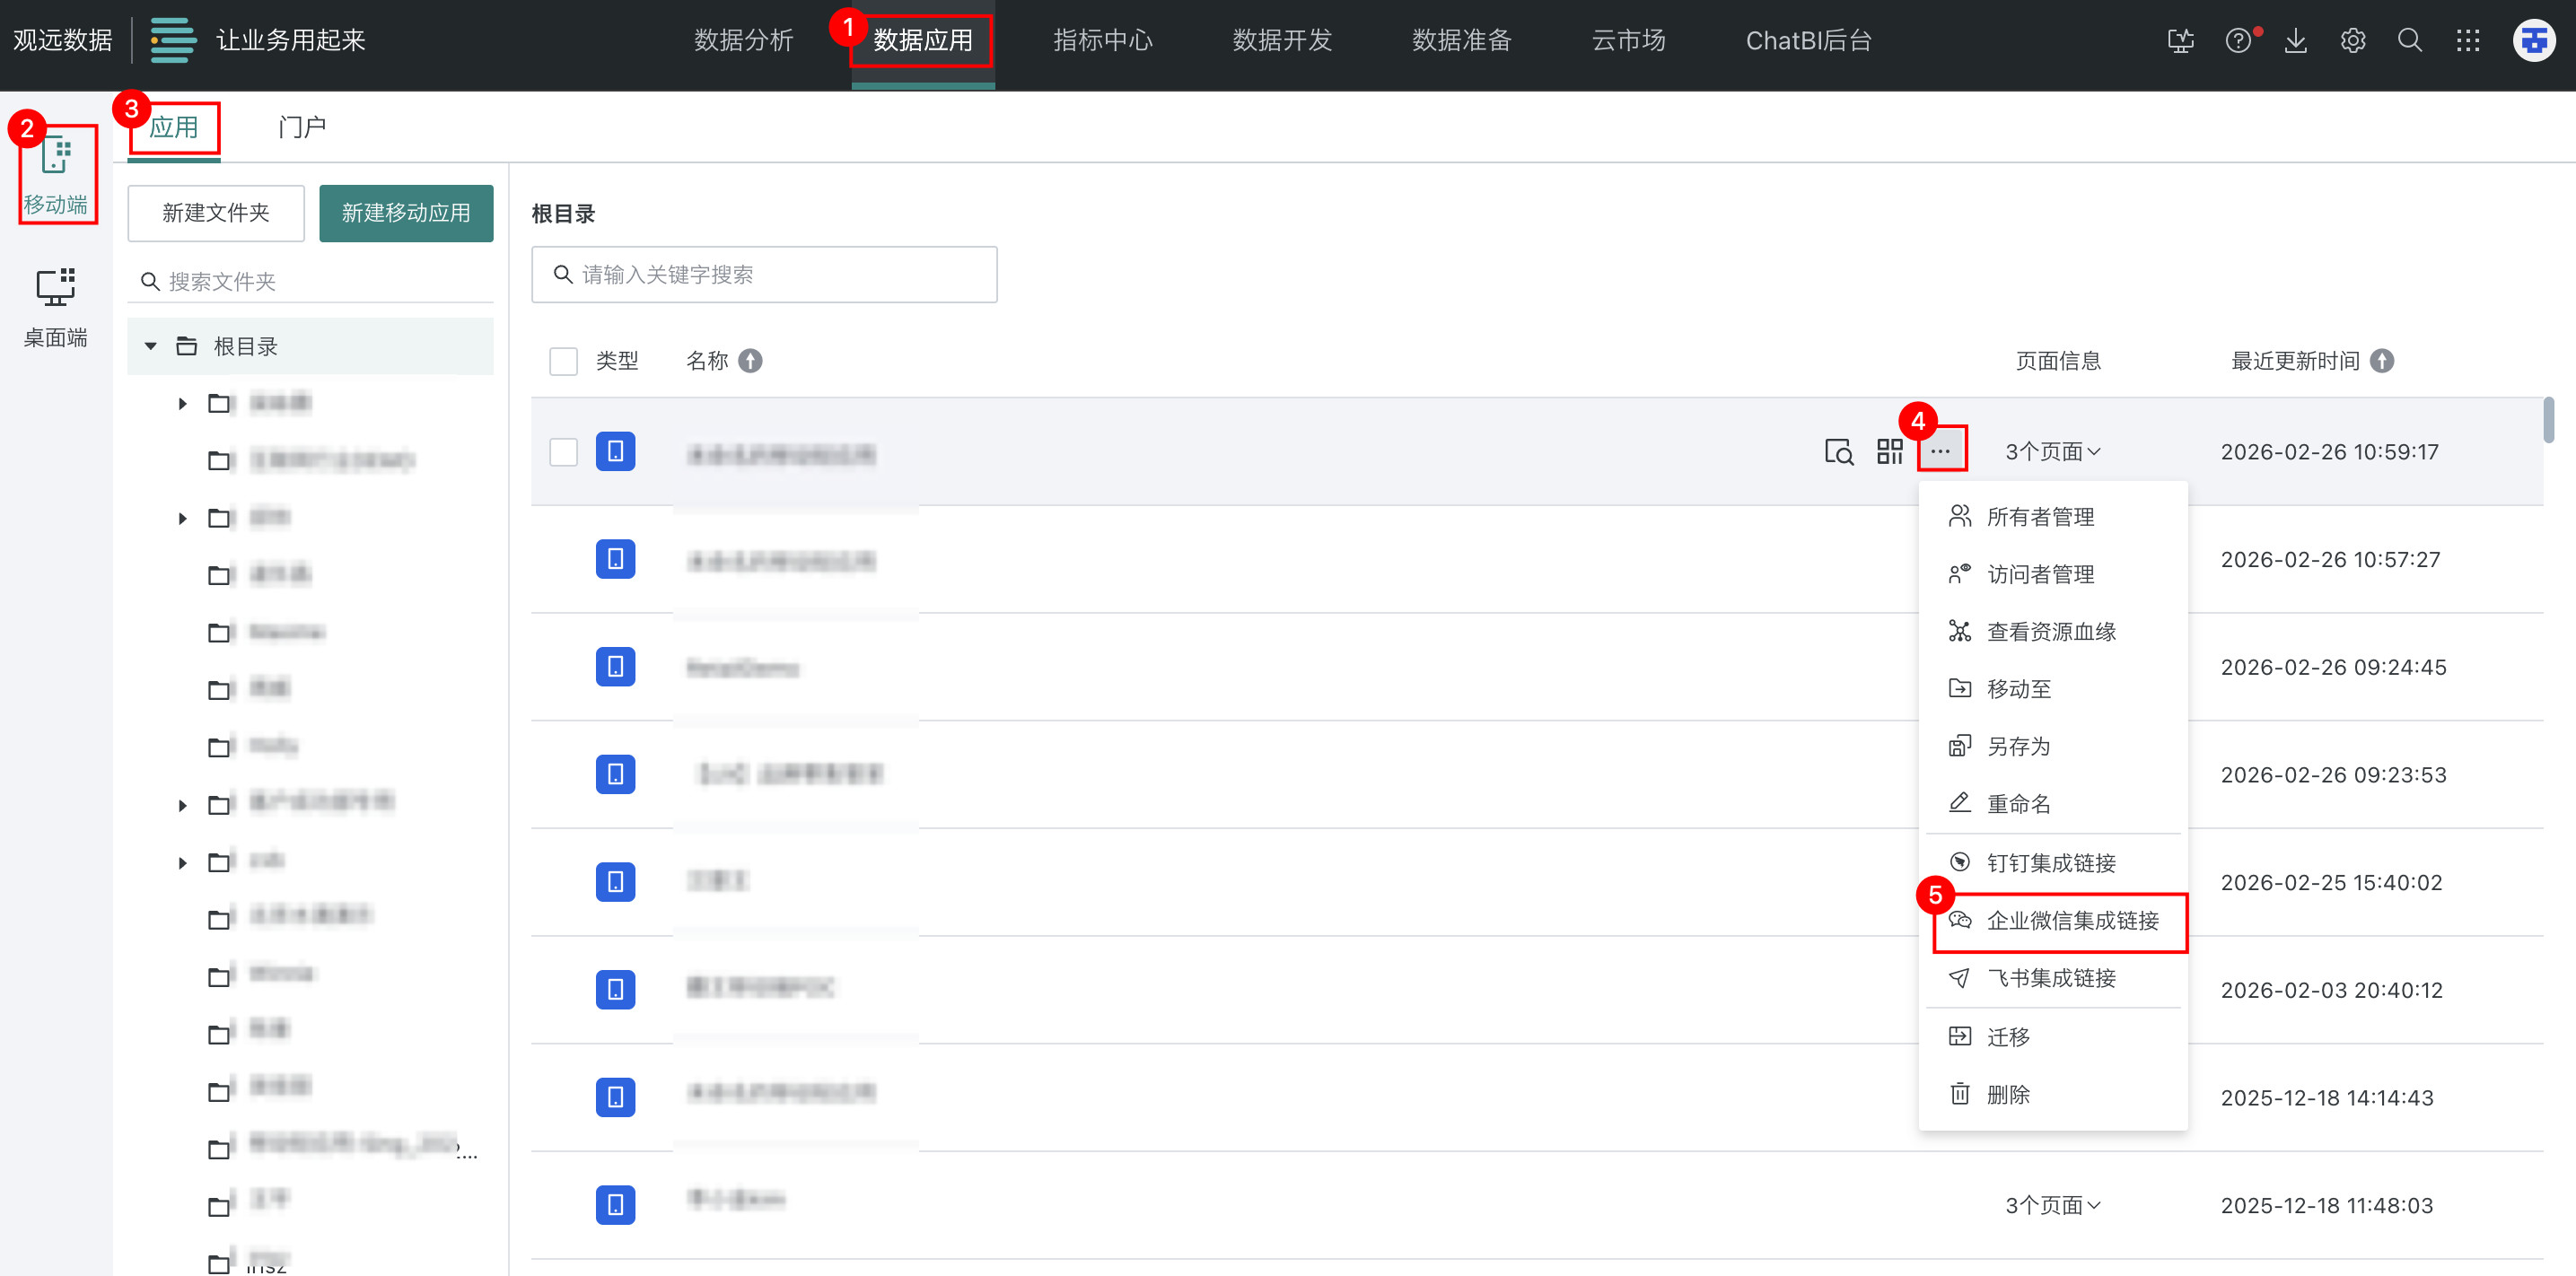Expand the 3个页面 dropdown in first row
Screen dimensions: 2576x1276
2052,452
